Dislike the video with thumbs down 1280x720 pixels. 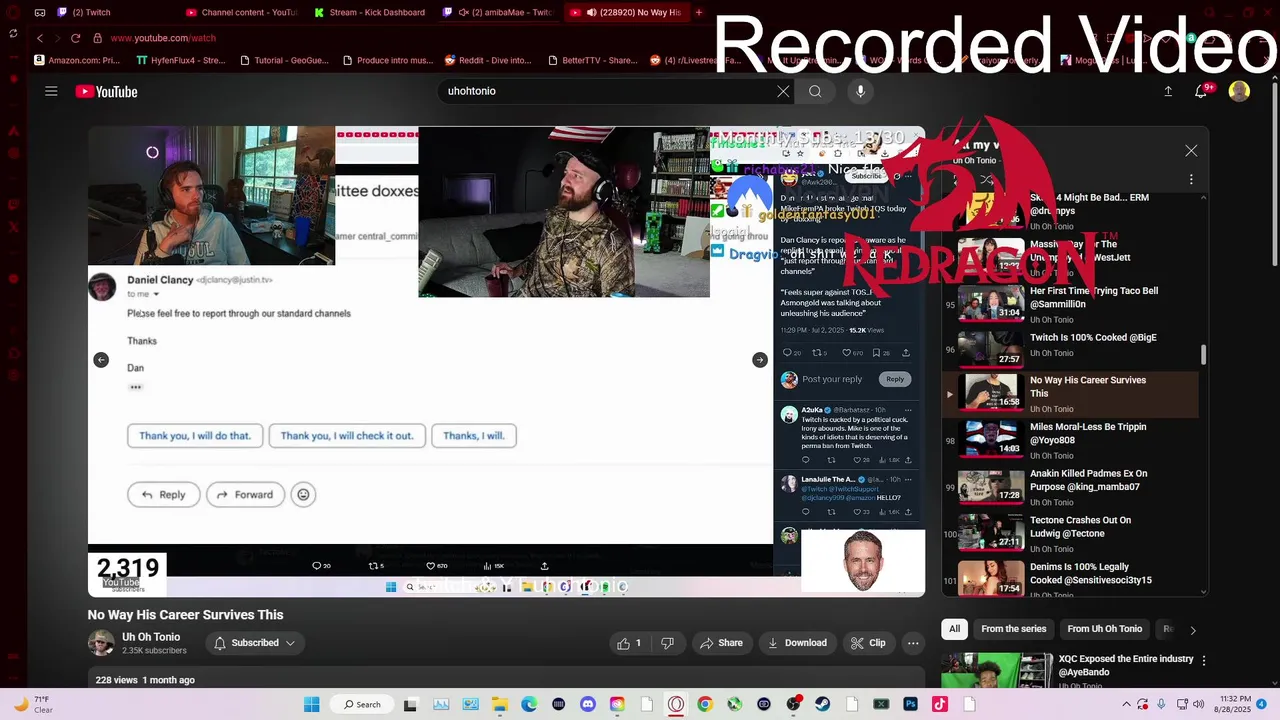click(x=667, y=643)
